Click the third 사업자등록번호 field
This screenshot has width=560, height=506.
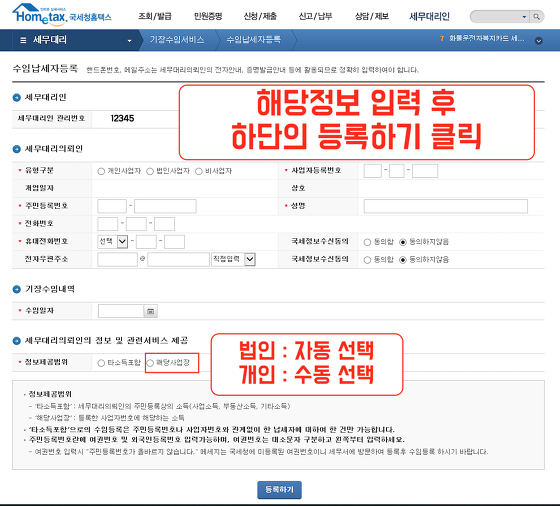425,171
